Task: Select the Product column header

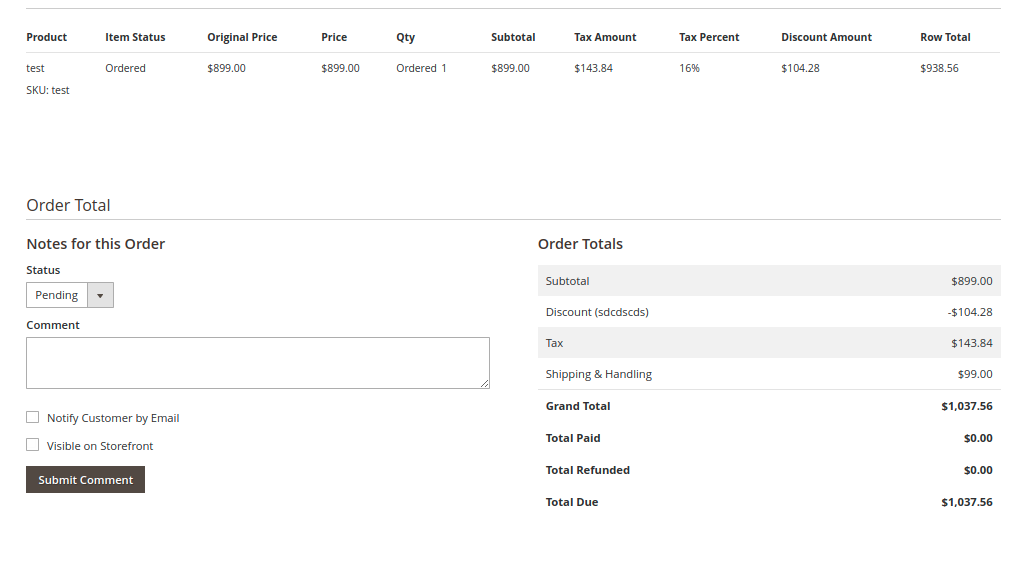Action: click(46, 37)
